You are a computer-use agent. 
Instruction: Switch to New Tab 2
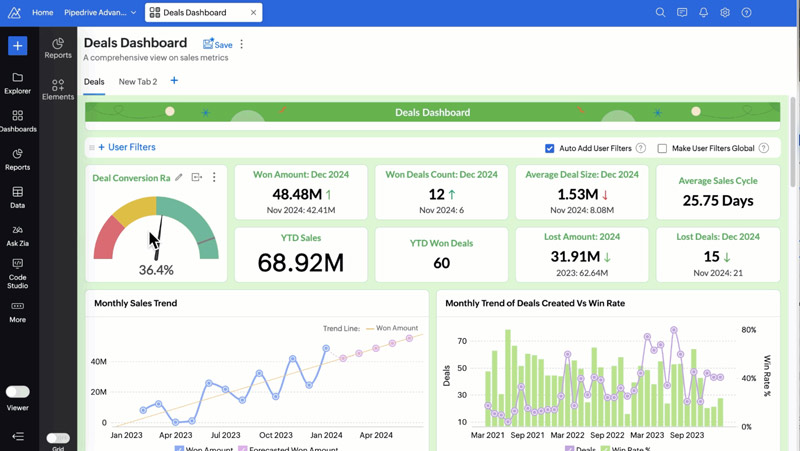pyautogui.click(x=138, y=82)
